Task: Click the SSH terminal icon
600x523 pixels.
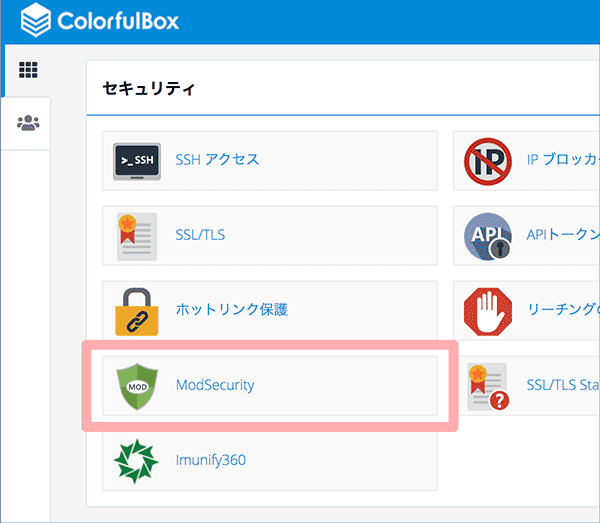Action: coord(137,160)
